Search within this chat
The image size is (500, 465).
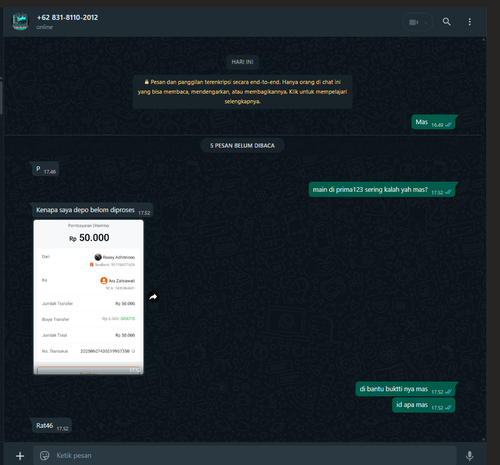pos(446,22)
